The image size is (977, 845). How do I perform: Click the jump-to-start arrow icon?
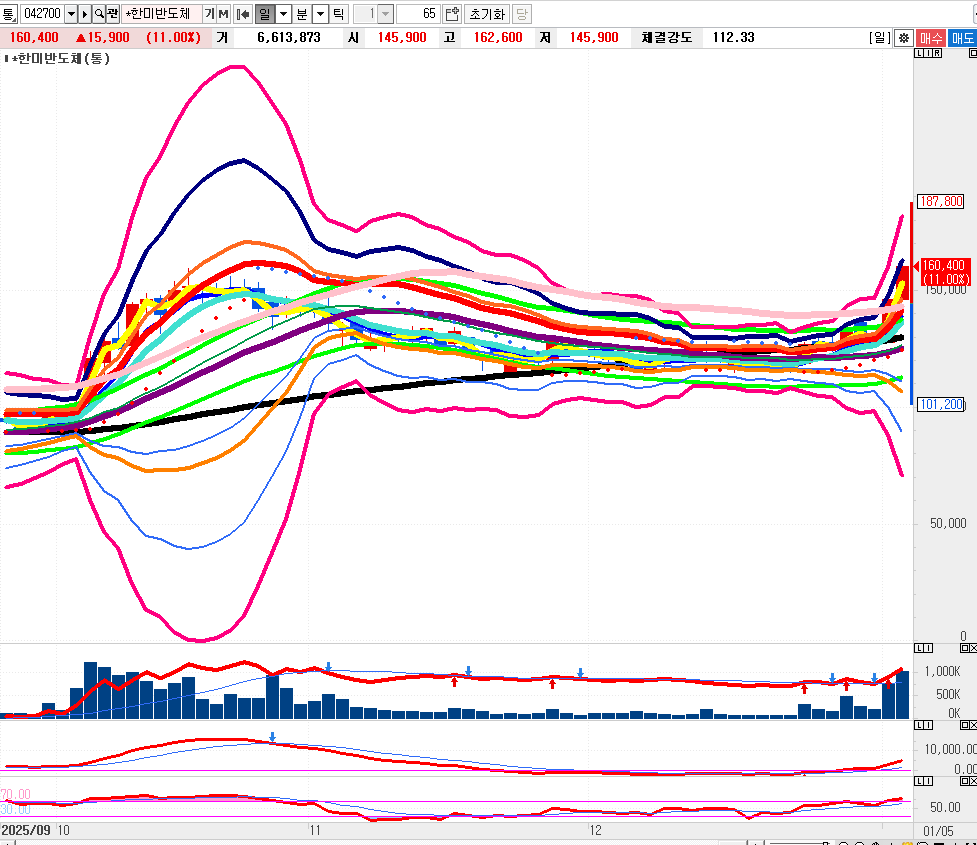coord(242,14)
